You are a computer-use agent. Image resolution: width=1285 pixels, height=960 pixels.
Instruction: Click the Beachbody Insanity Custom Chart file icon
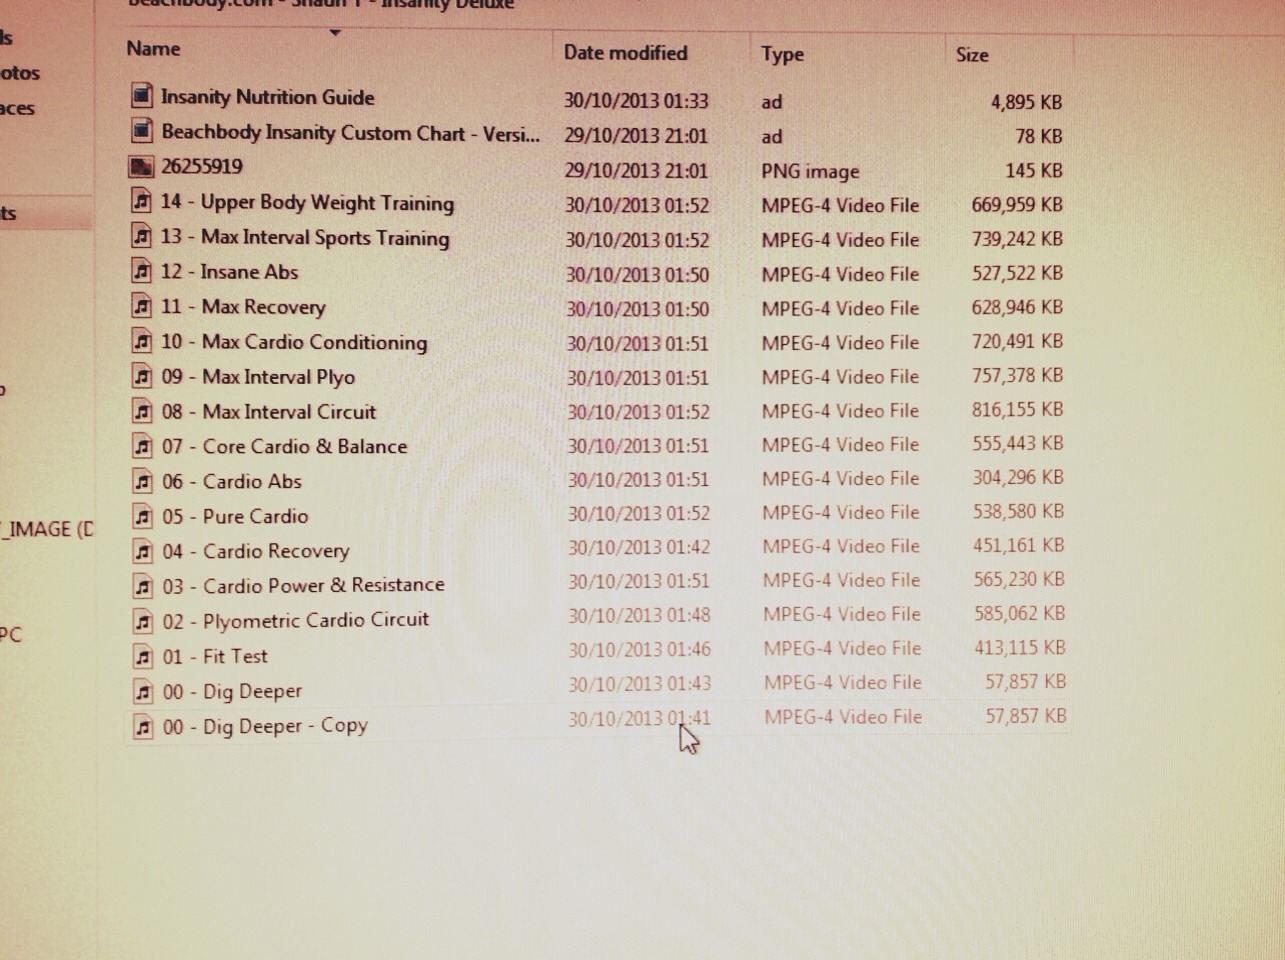tap(142, 131)
